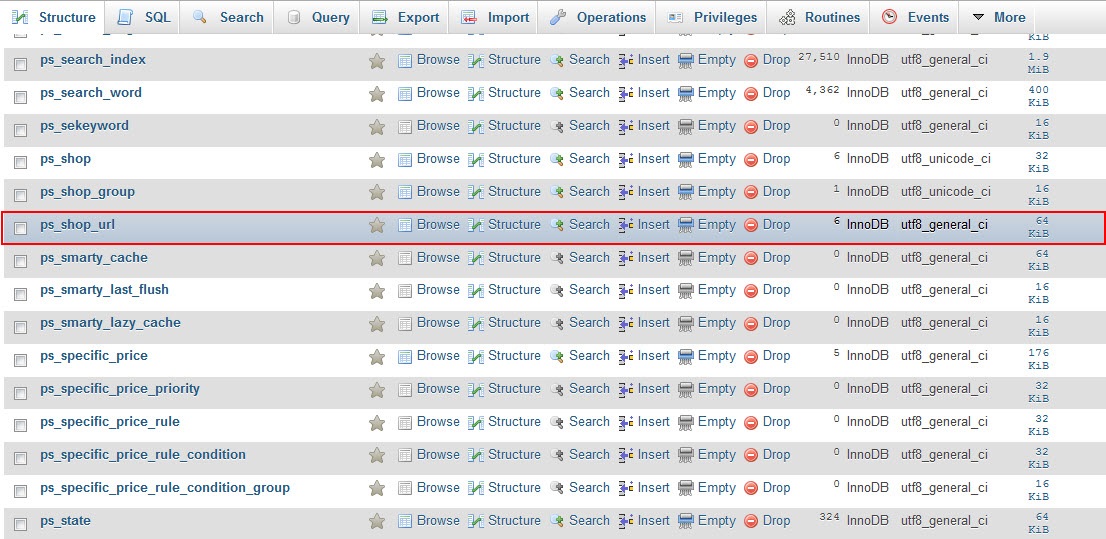Click the 324 row count of ps_state
The image size is (1106, 539).
[830, 517]
